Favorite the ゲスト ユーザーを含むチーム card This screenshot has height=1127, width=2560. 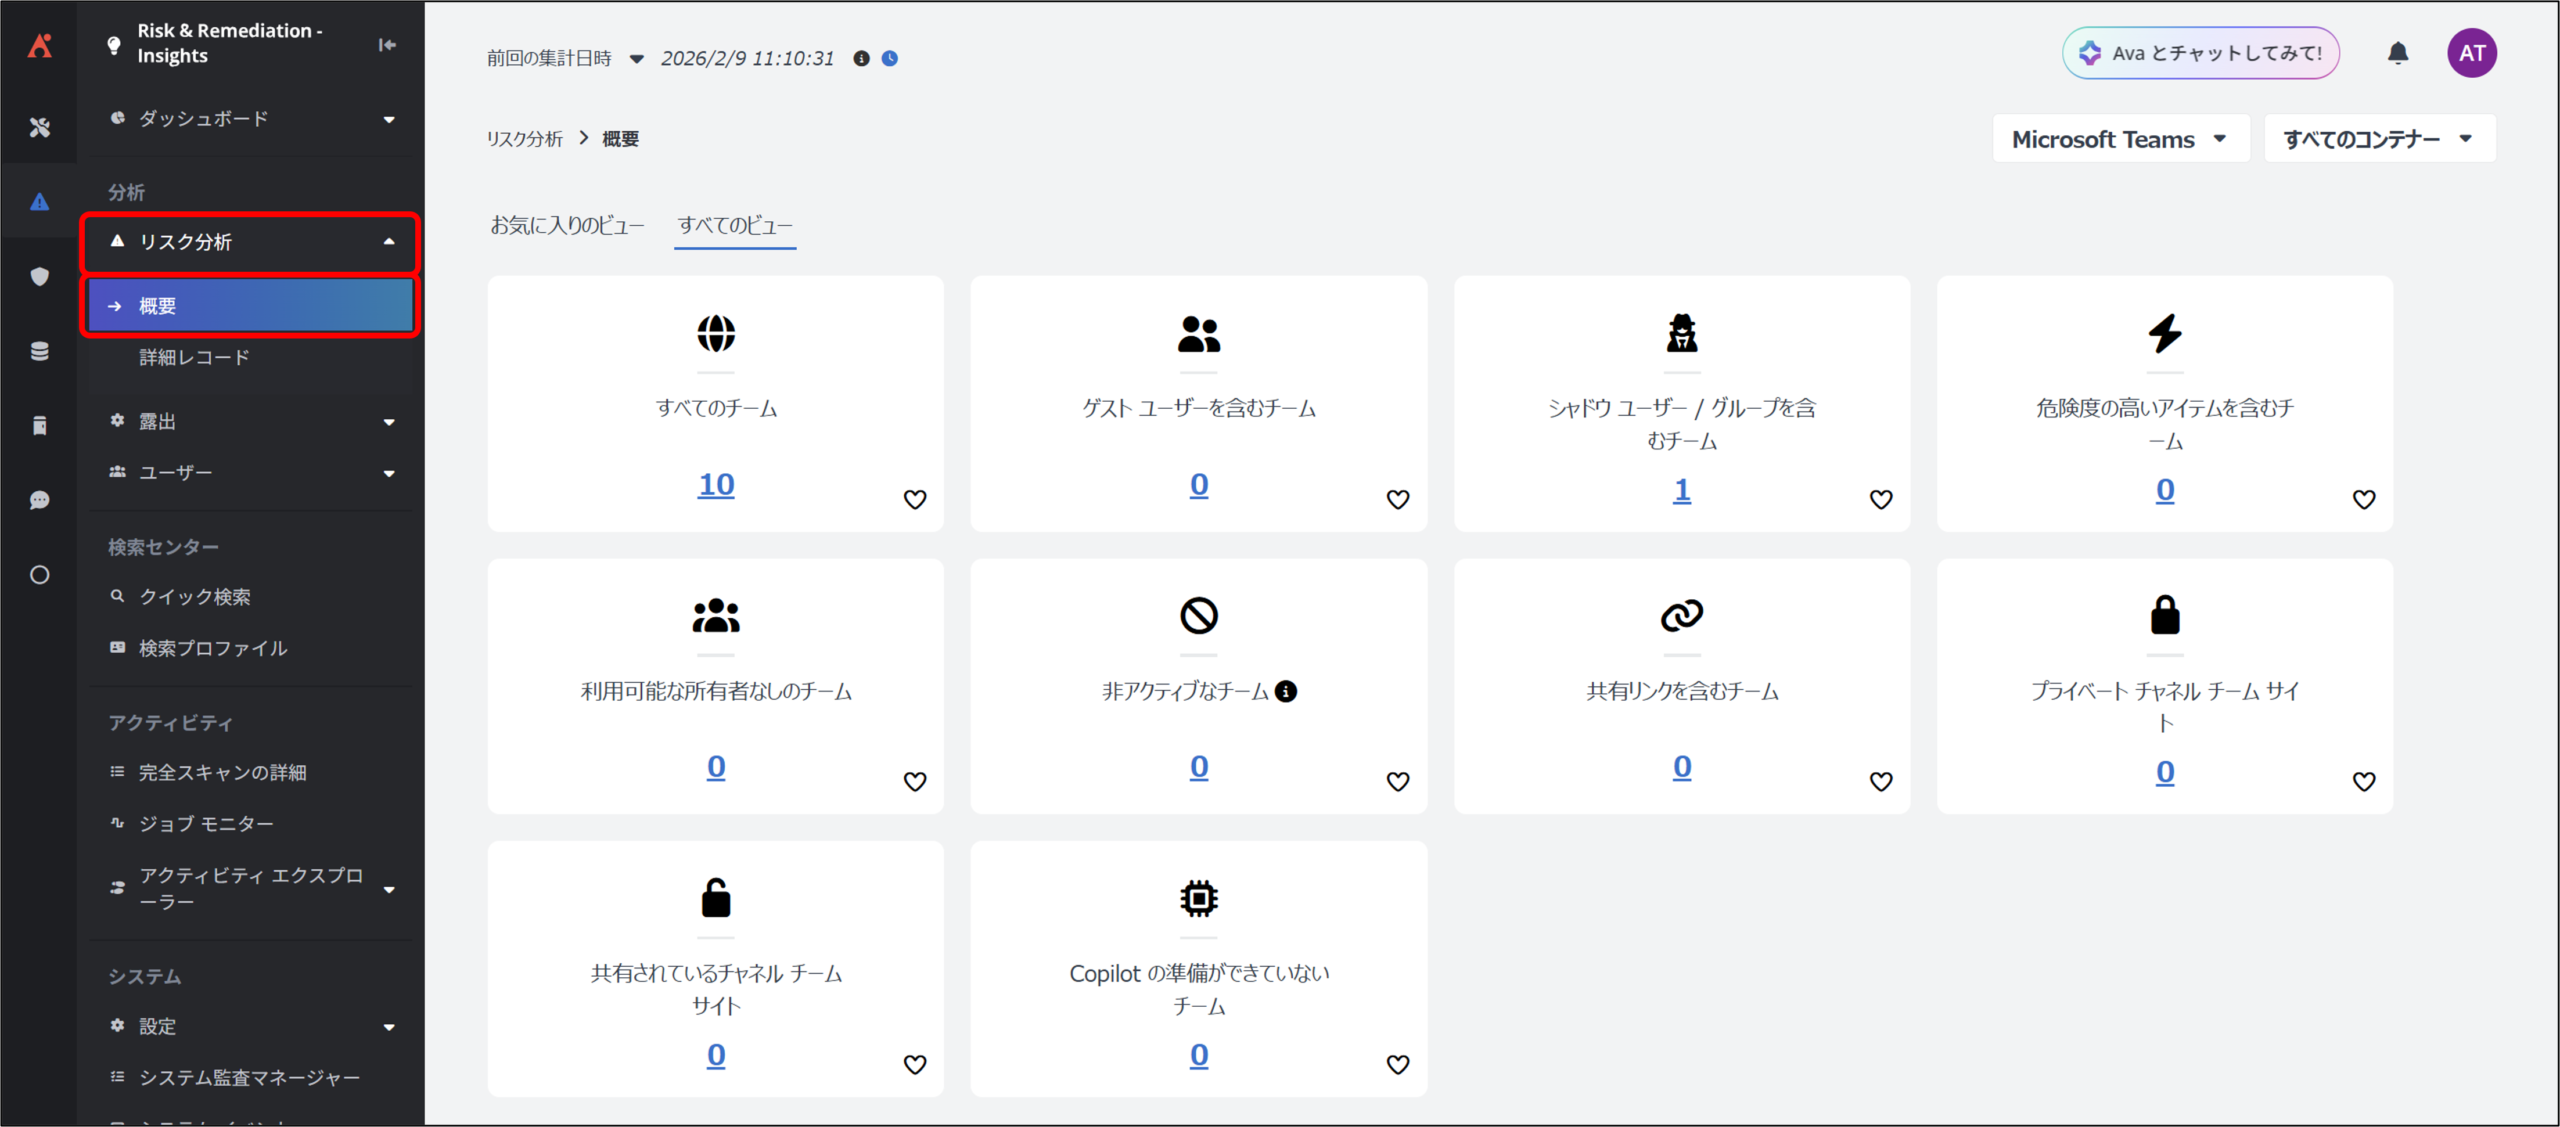pyautogui.click(x=1397, y=499)
